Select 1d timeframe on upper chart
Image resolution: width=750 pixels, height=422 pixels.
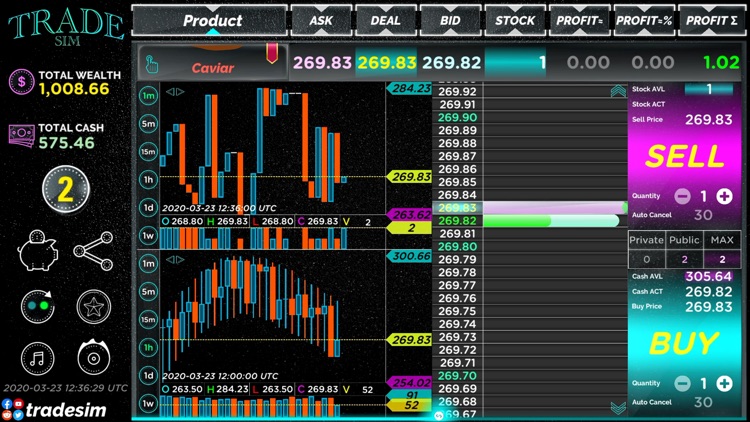pyautogui.click(x=148, y=208)
